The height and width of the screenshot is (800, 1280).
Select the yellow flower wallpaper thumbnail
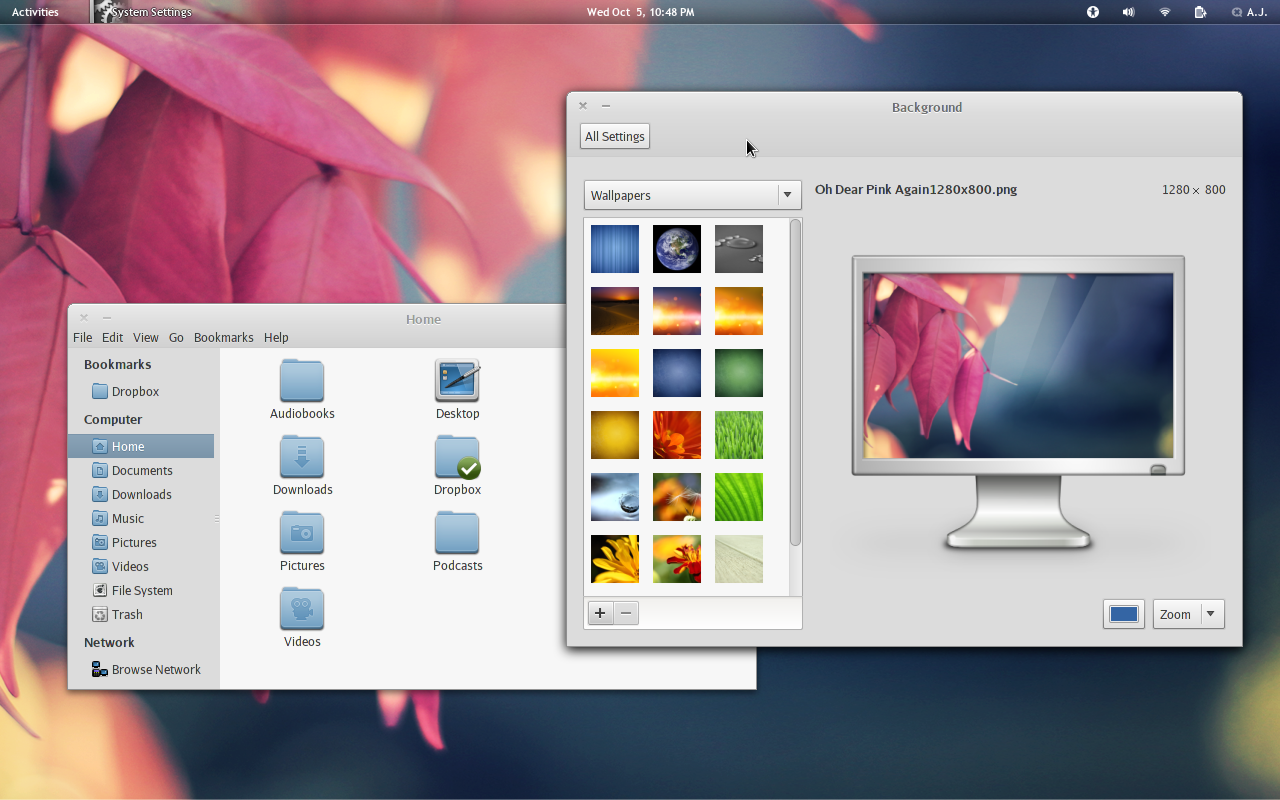615,559
